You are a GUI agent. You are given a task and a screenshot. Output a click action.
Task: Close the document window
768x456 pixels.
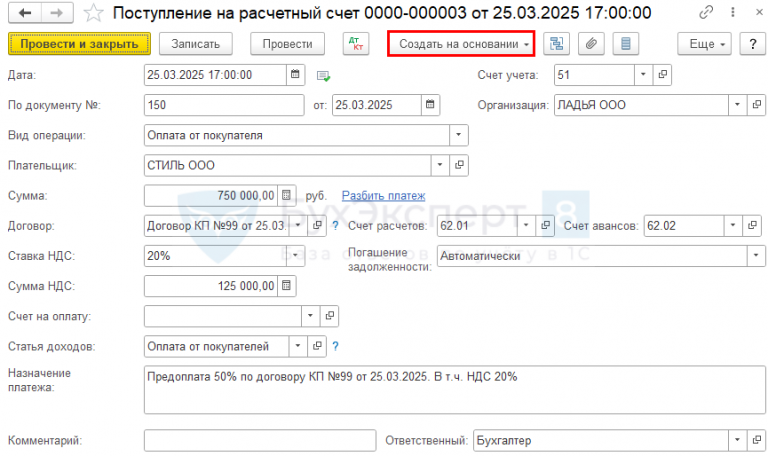(759, 13)
